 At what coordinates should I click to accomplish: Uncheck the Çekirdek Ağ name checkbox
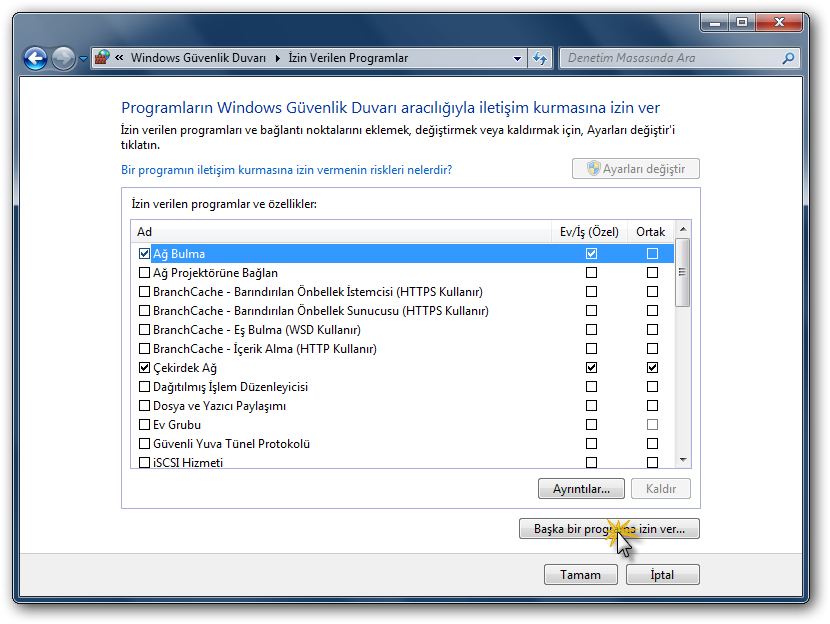144,367
